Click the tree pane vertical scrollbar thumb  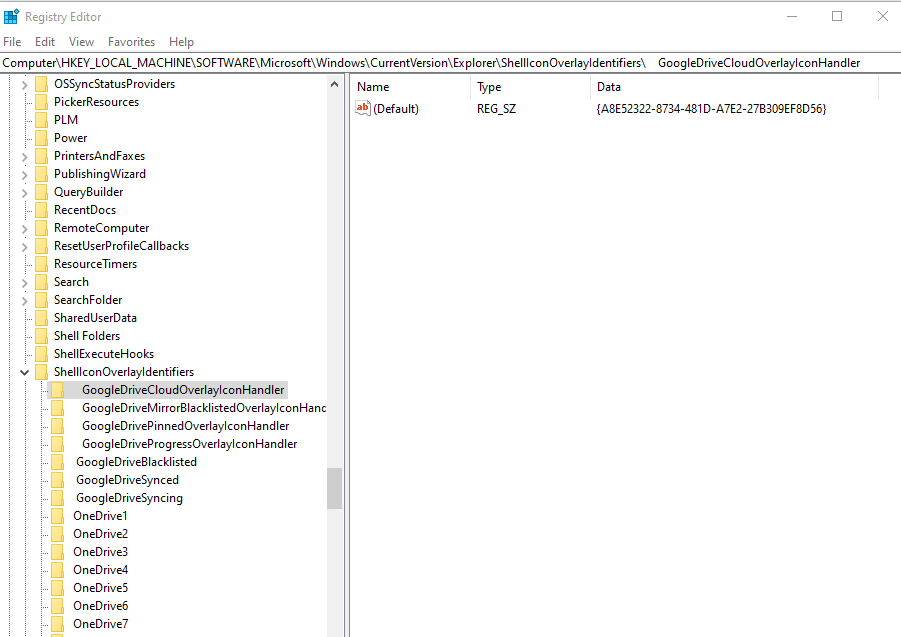pos(334,488)
